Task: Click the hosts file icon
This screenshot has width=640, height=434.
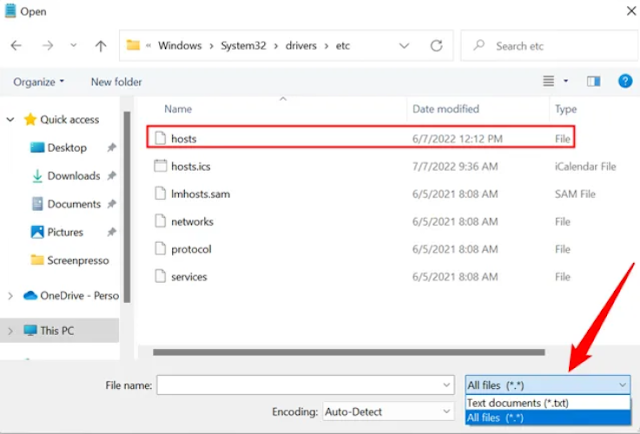Action: (x=160, y=138)
